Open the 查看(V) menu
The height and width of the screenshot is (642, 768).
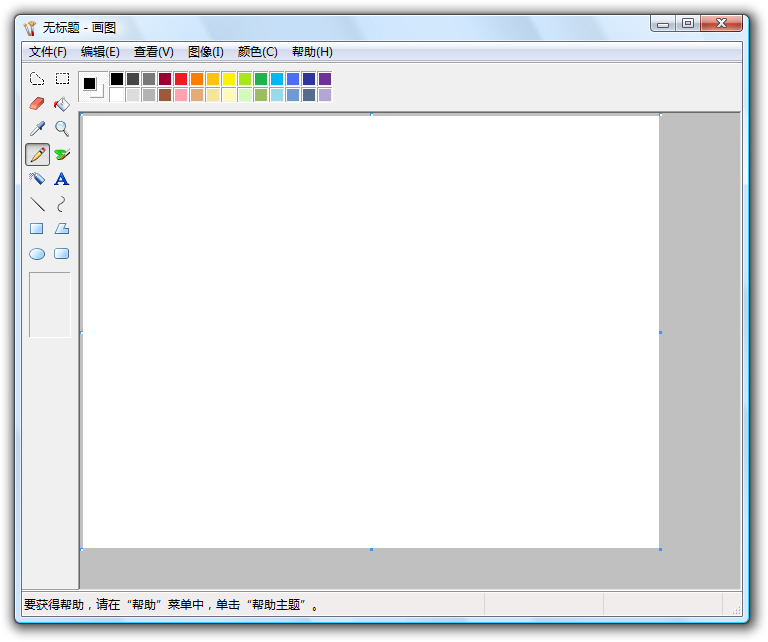click(x=153, y=52)
